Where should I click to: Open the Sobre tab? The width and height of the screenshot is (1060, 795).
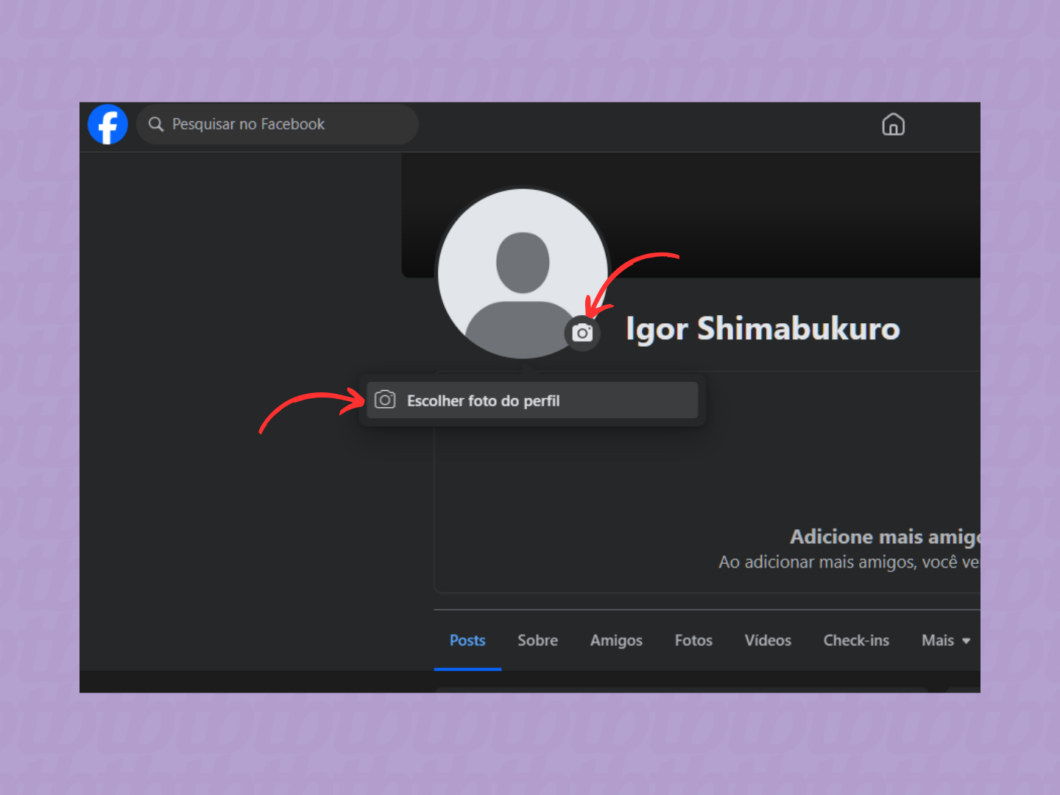pyautogui.click(x=537, y=640)
